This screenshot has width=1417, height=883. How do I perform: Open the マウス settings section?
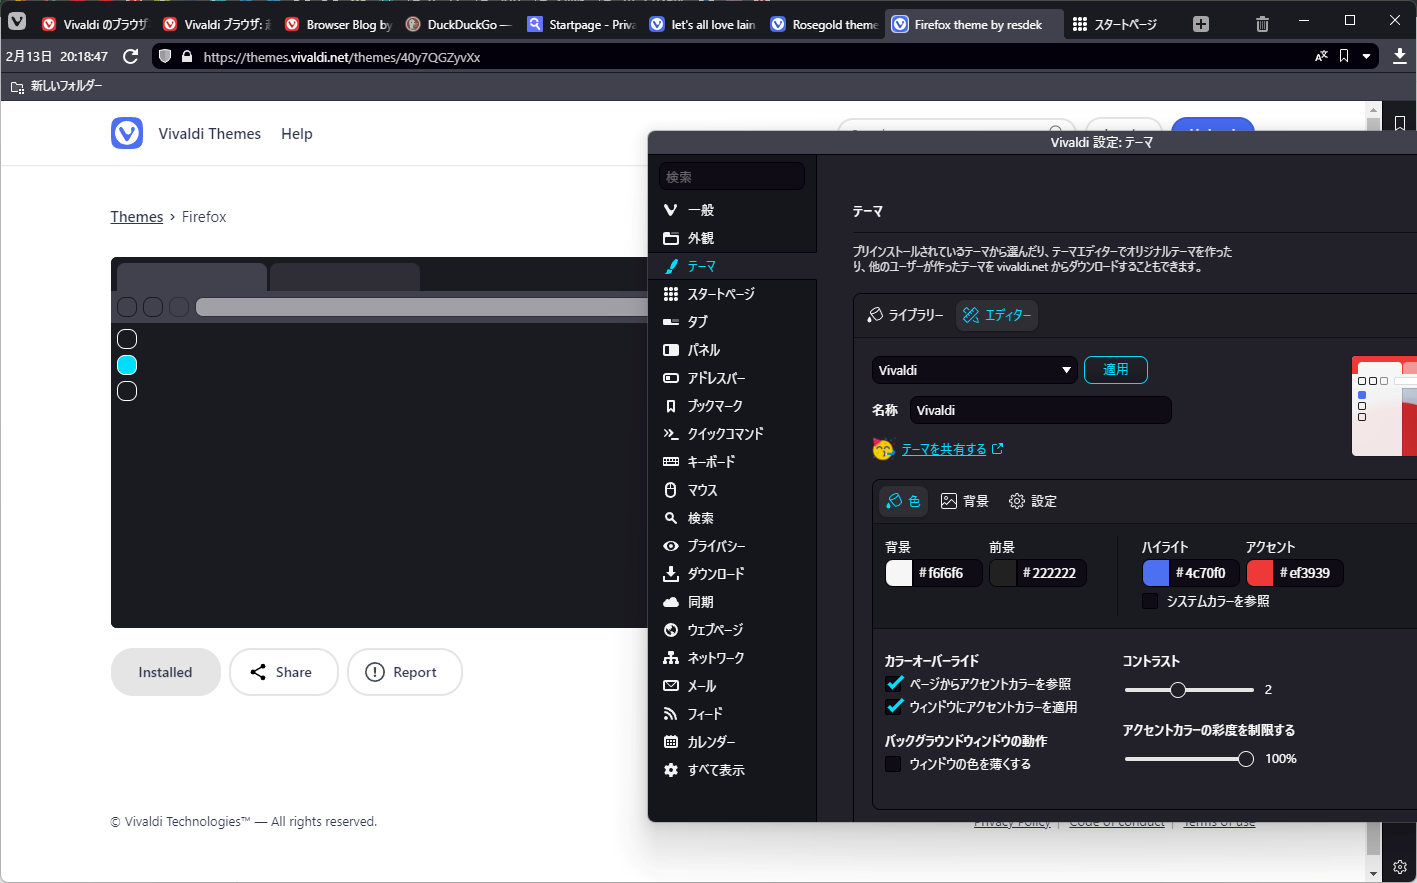(x=732, y=490)
